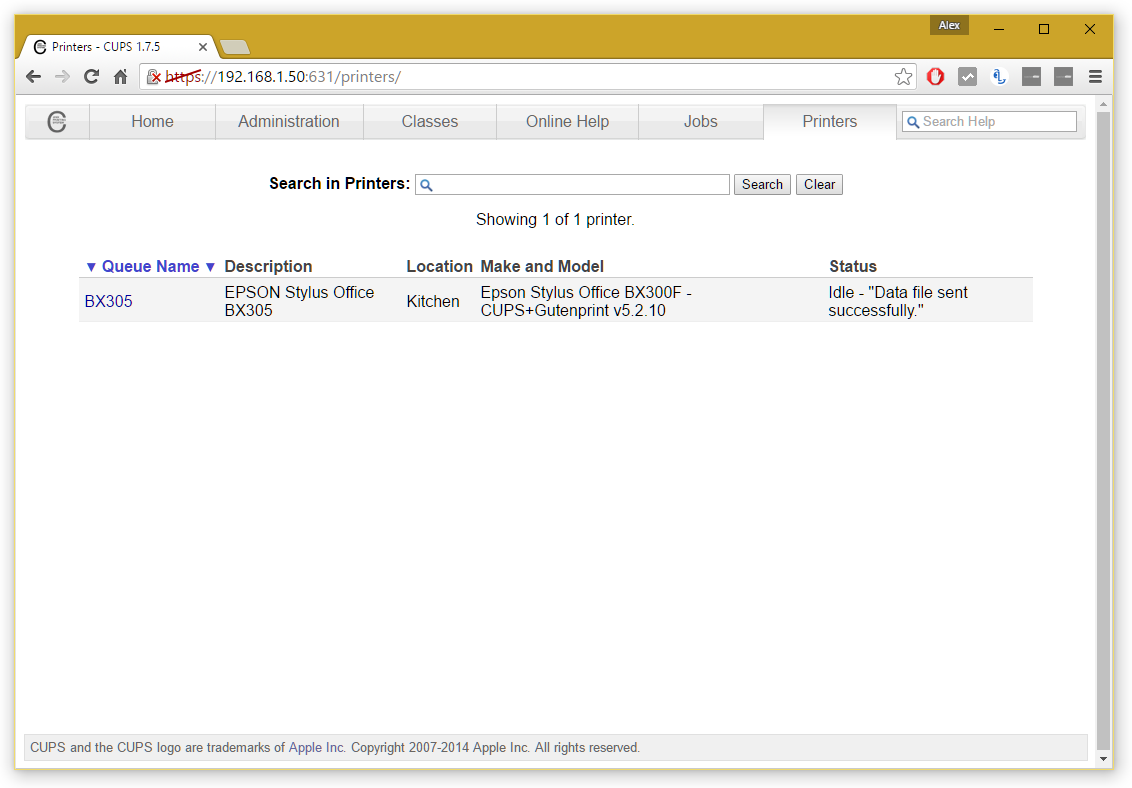
Task: Click the Alex profile button
Action: 949,25
